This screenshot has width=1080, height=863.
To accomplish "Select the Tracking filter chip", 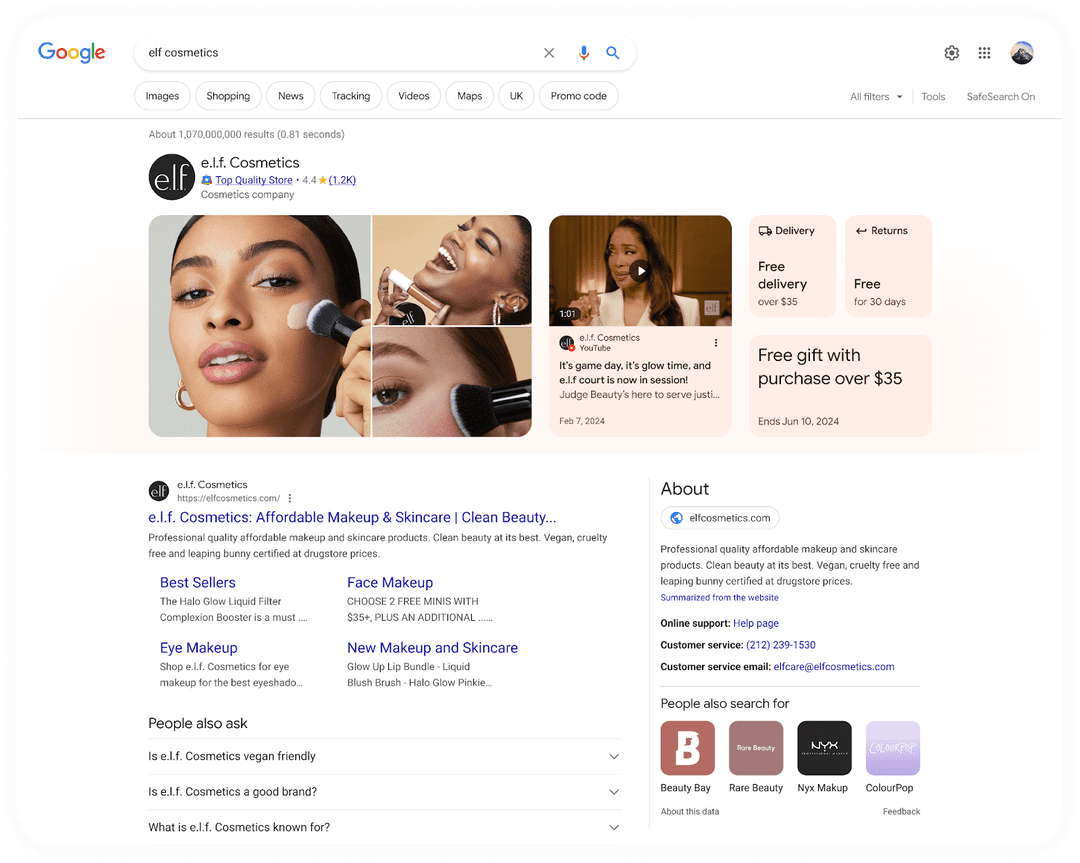I will [351, 96].
